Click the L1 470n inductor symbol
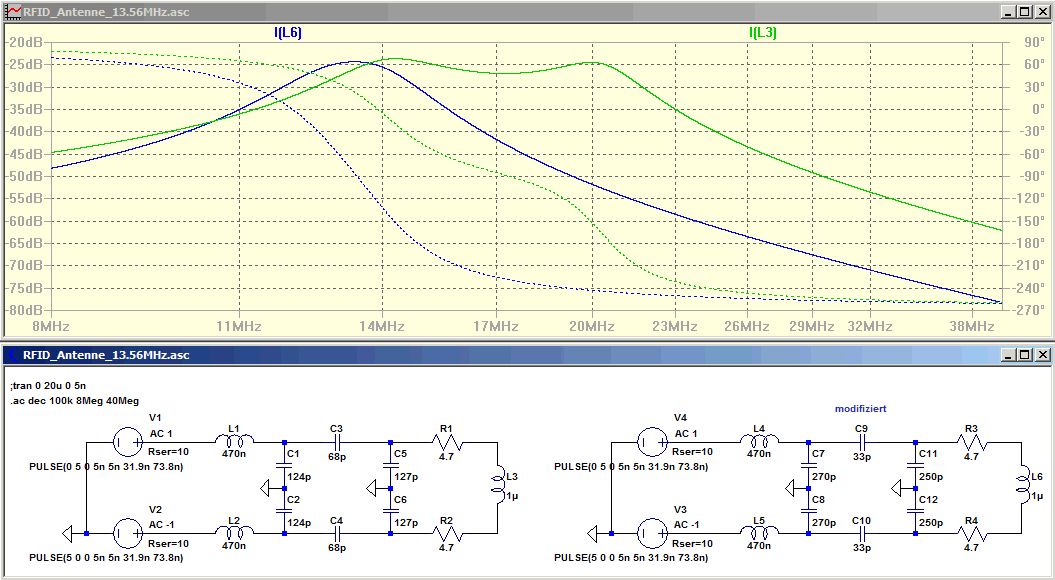The width and height of the screenshot is (1055, 580). coord(237,439)
